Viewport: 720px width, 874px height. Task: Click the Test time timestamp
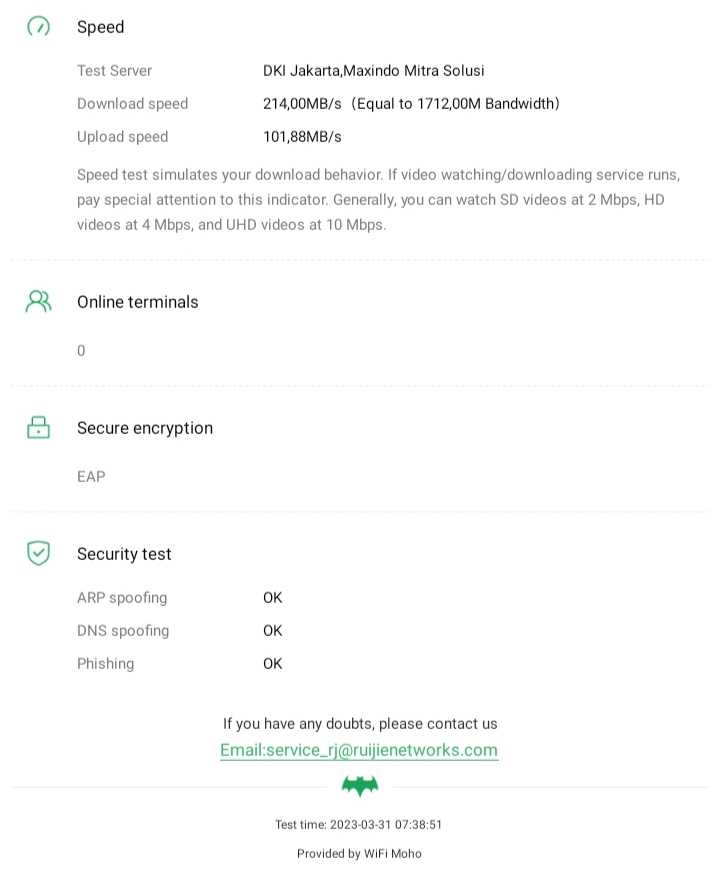click(359, 825)
